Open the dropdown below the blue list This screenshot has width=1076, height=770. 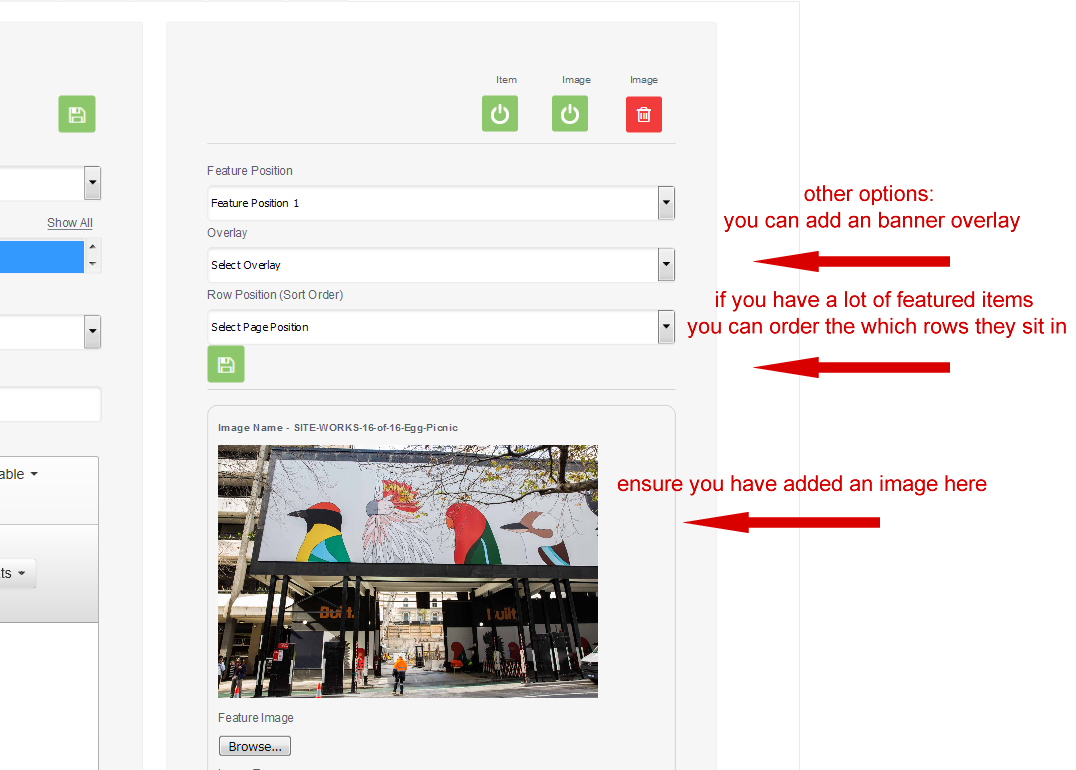[x=92, y=332]
